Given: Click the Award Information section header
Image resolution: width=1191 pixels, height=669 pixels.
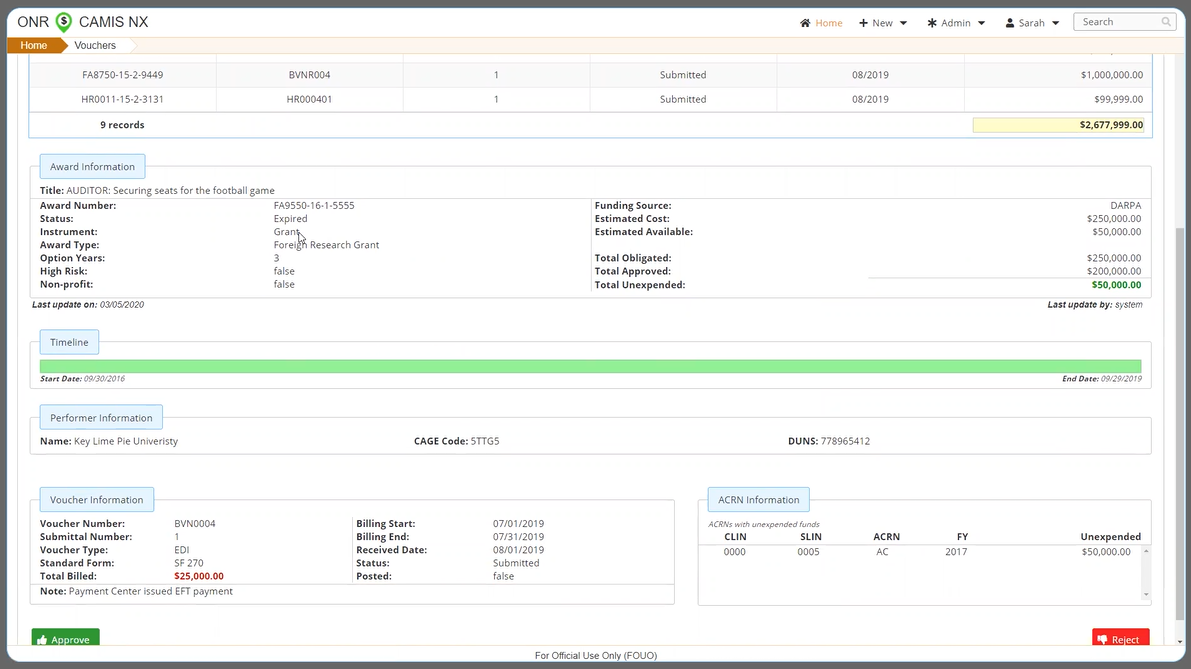Looking at the screenshot, I should pyautogui.click(x=93, y=166).
